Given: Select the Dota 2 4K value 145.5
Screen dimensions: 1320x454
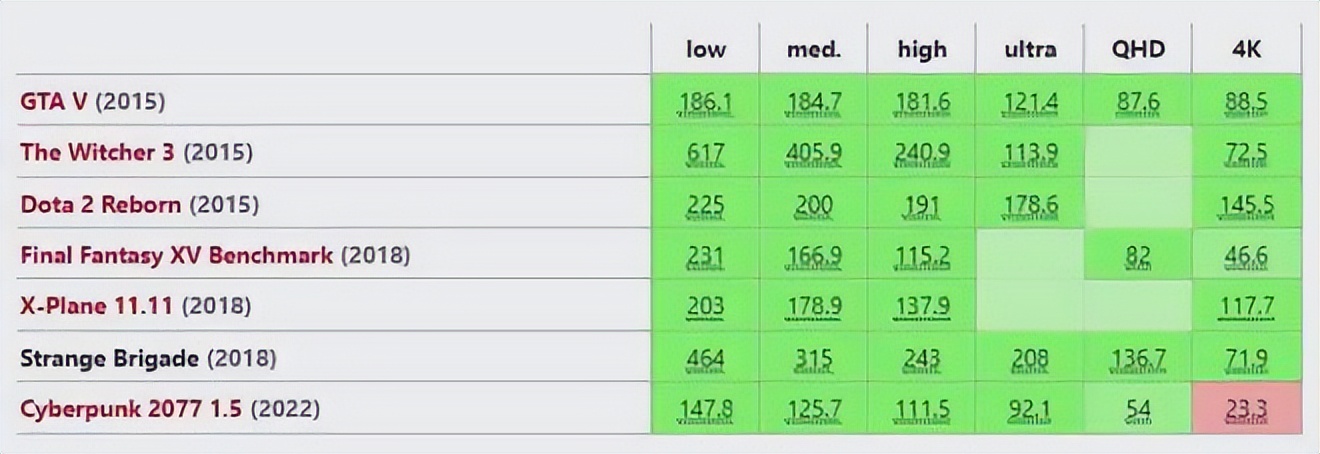Looking at the screenshot, I should [x=1246, y=205].
